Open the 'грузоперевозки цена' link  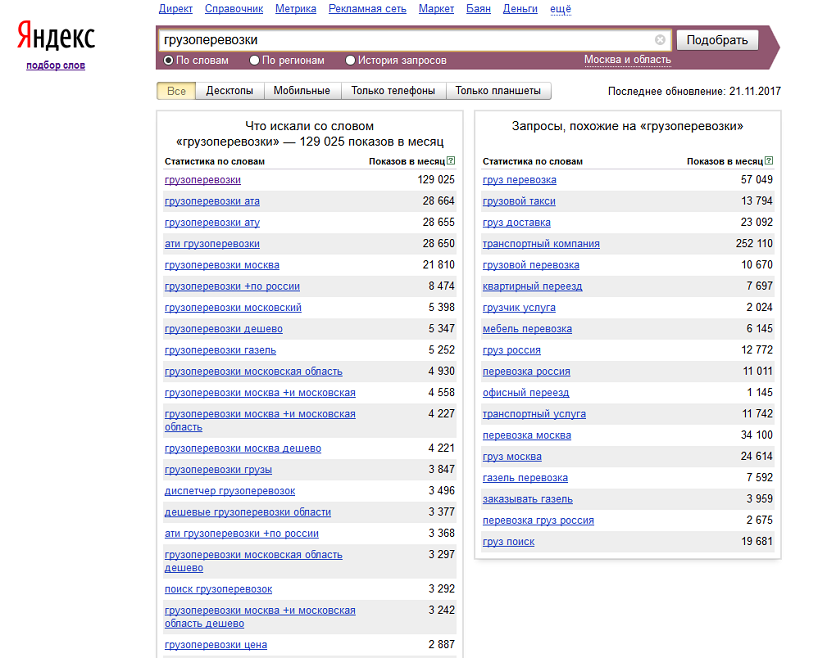pos(215,645)
